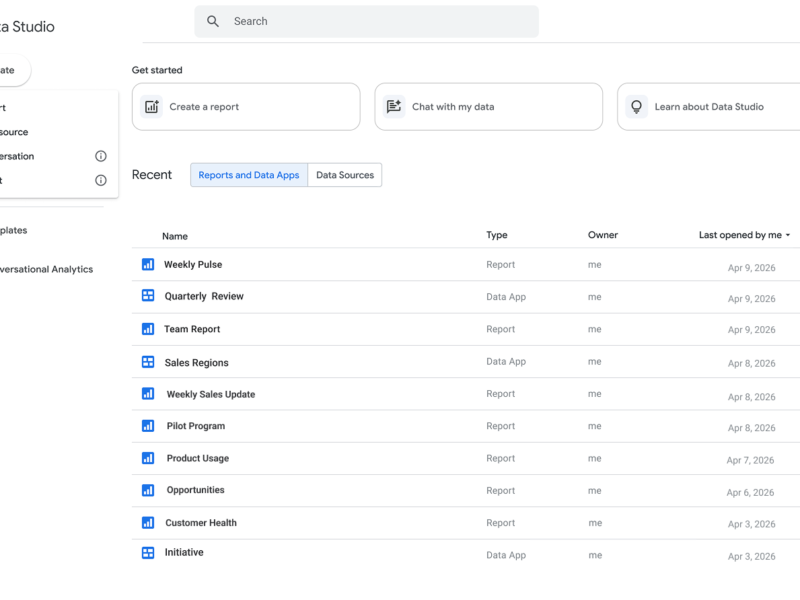Screen dimensions: 800x600
Task: Open the Create a report card
Action: [x=246, y=107]
